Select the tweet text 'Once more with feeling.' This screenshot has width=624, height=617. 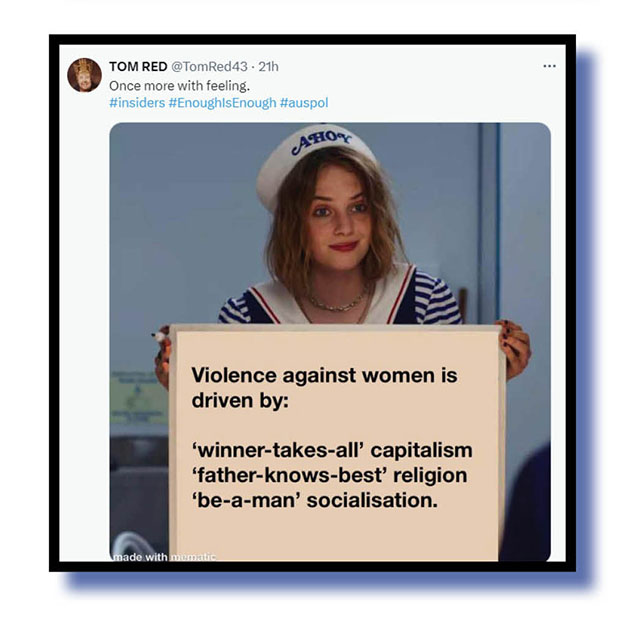click(179, 86)
